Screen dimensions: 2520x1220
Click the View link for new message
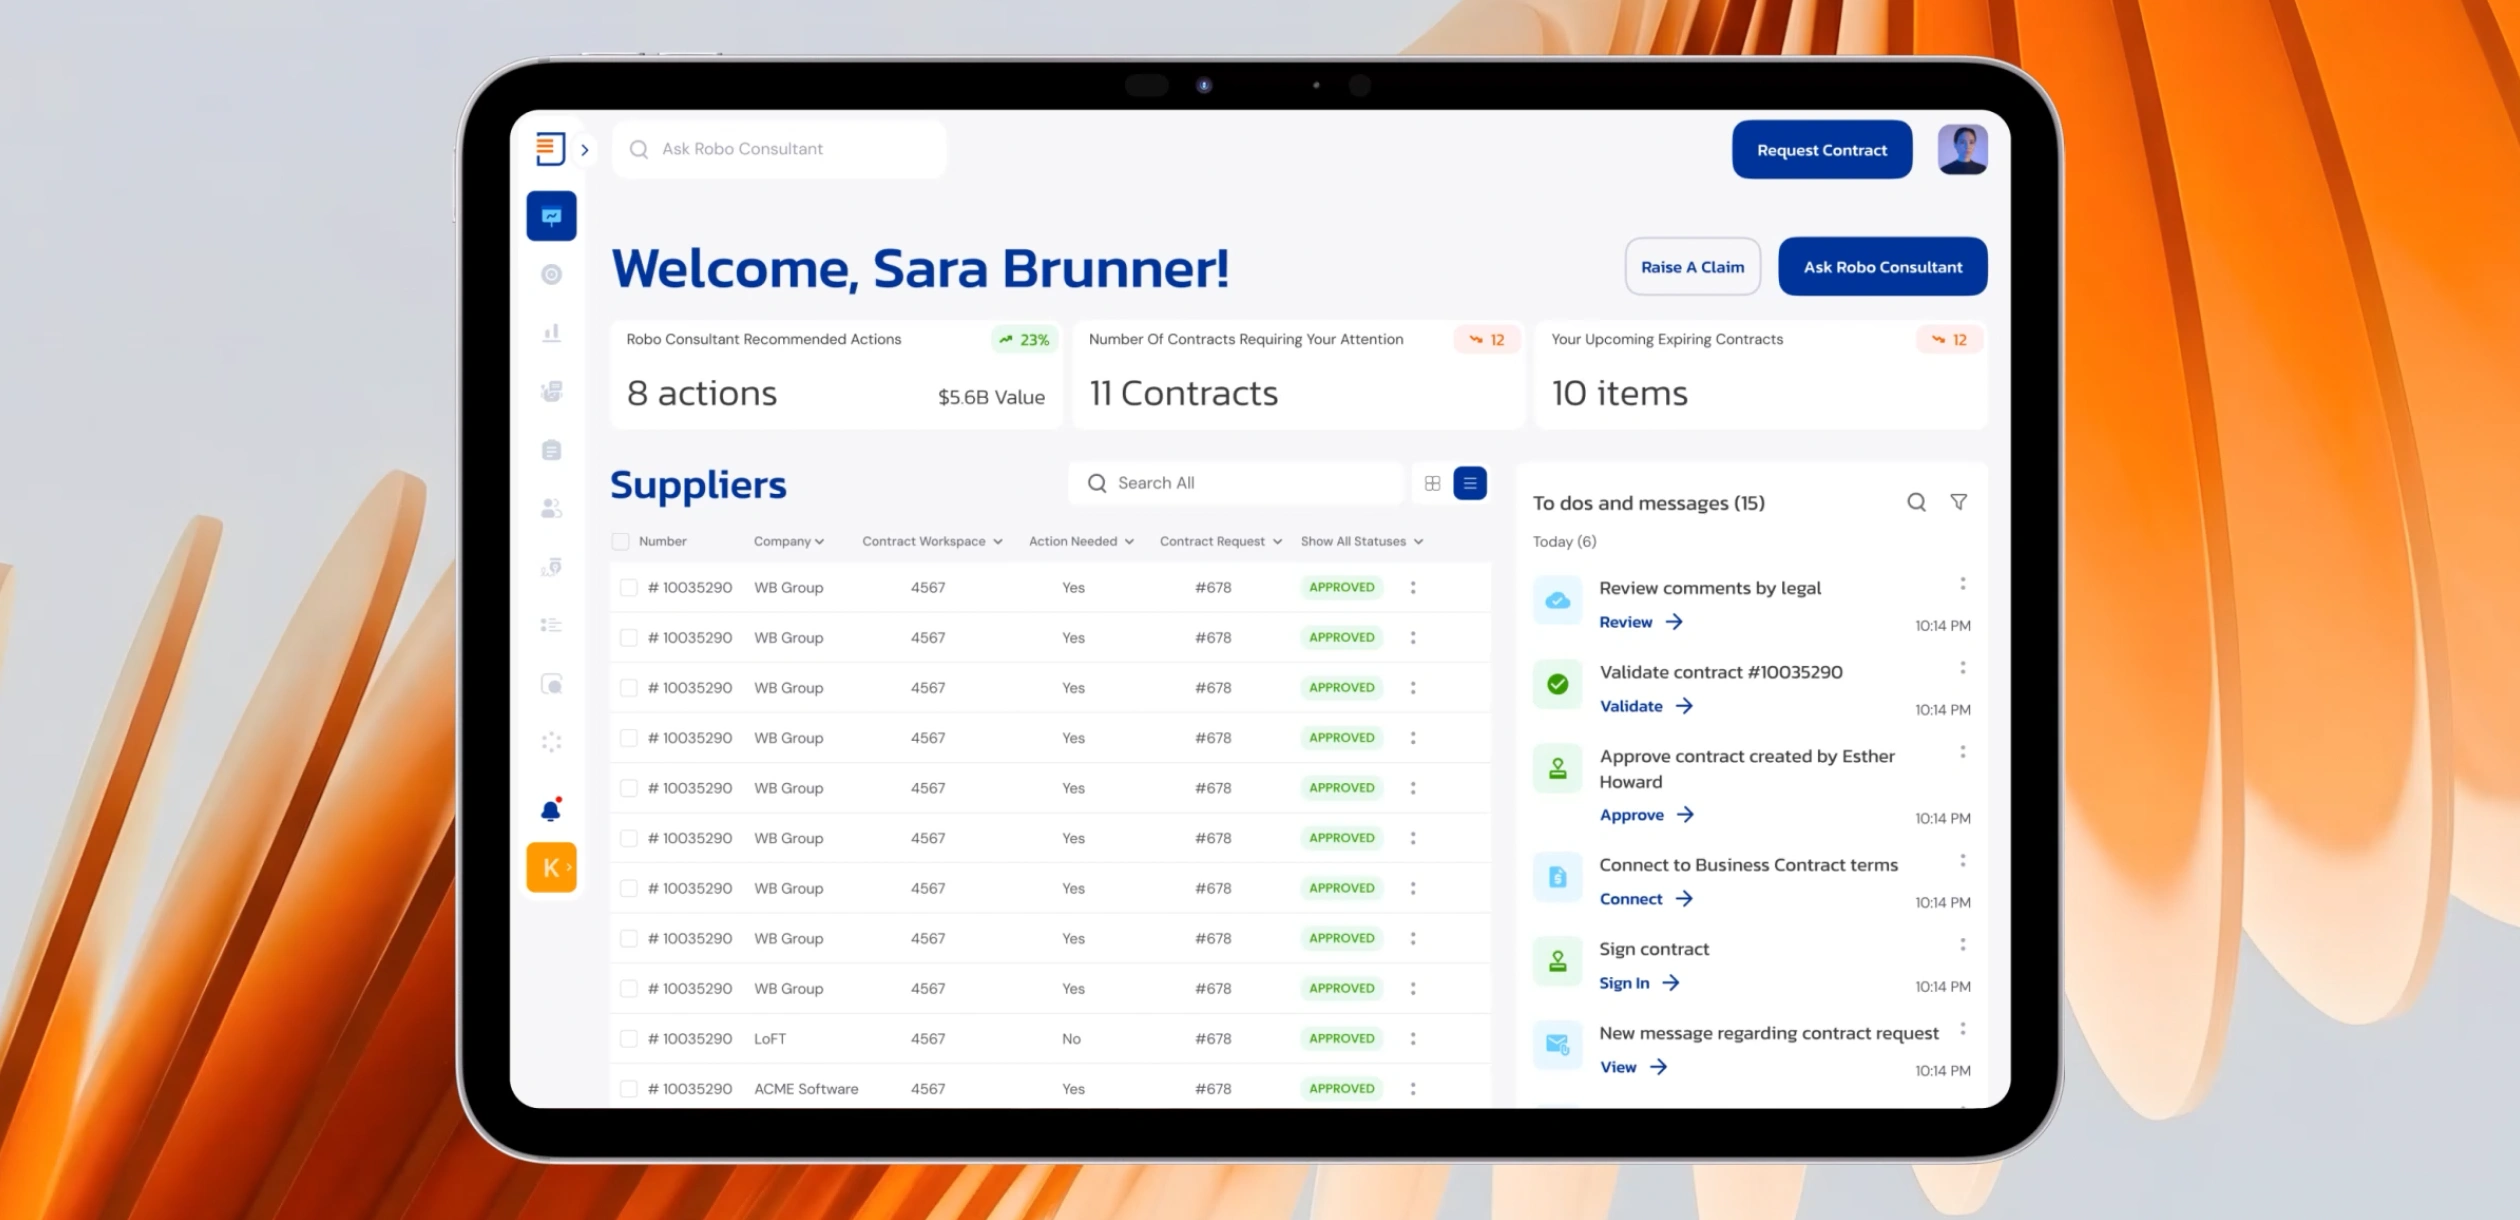pyautogui.click(x=1633, y=1067)
